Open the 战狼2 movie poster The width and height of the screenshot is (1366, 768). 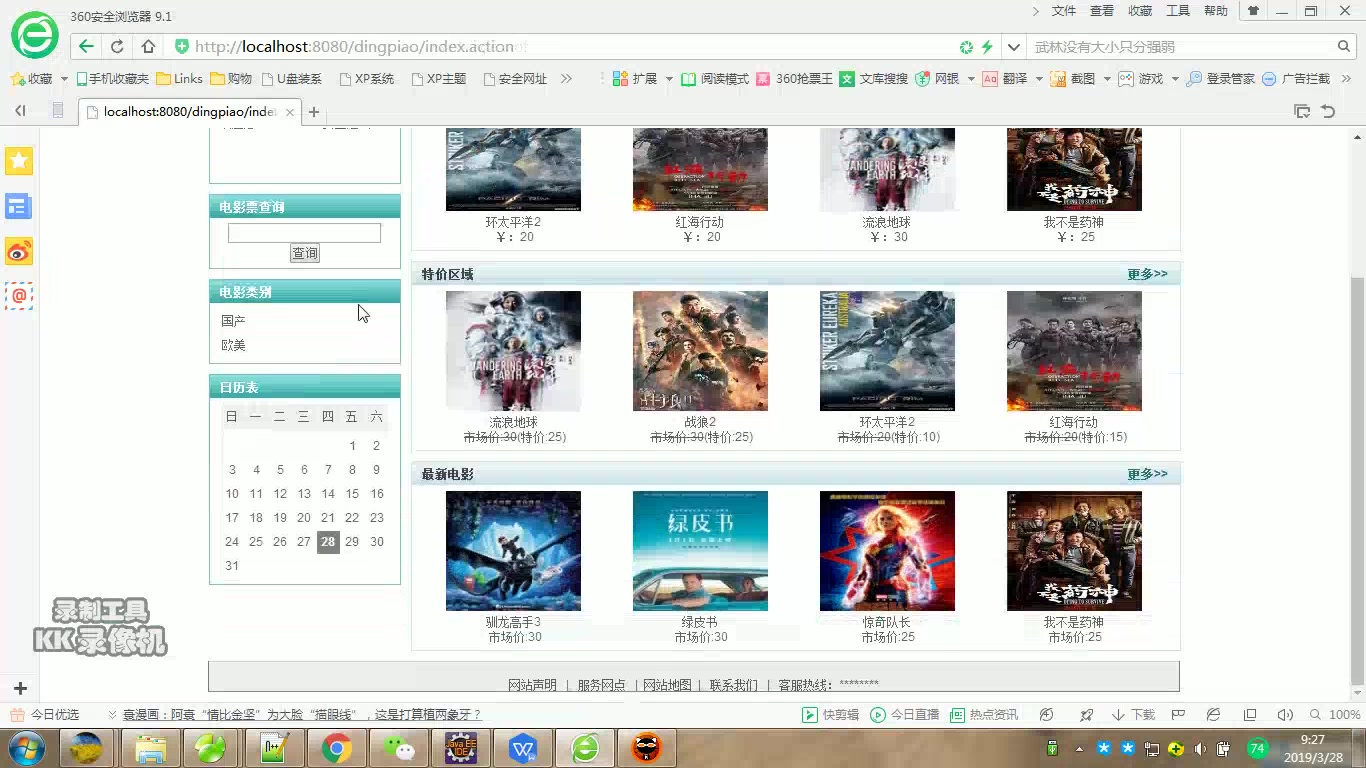pos(700,351)
